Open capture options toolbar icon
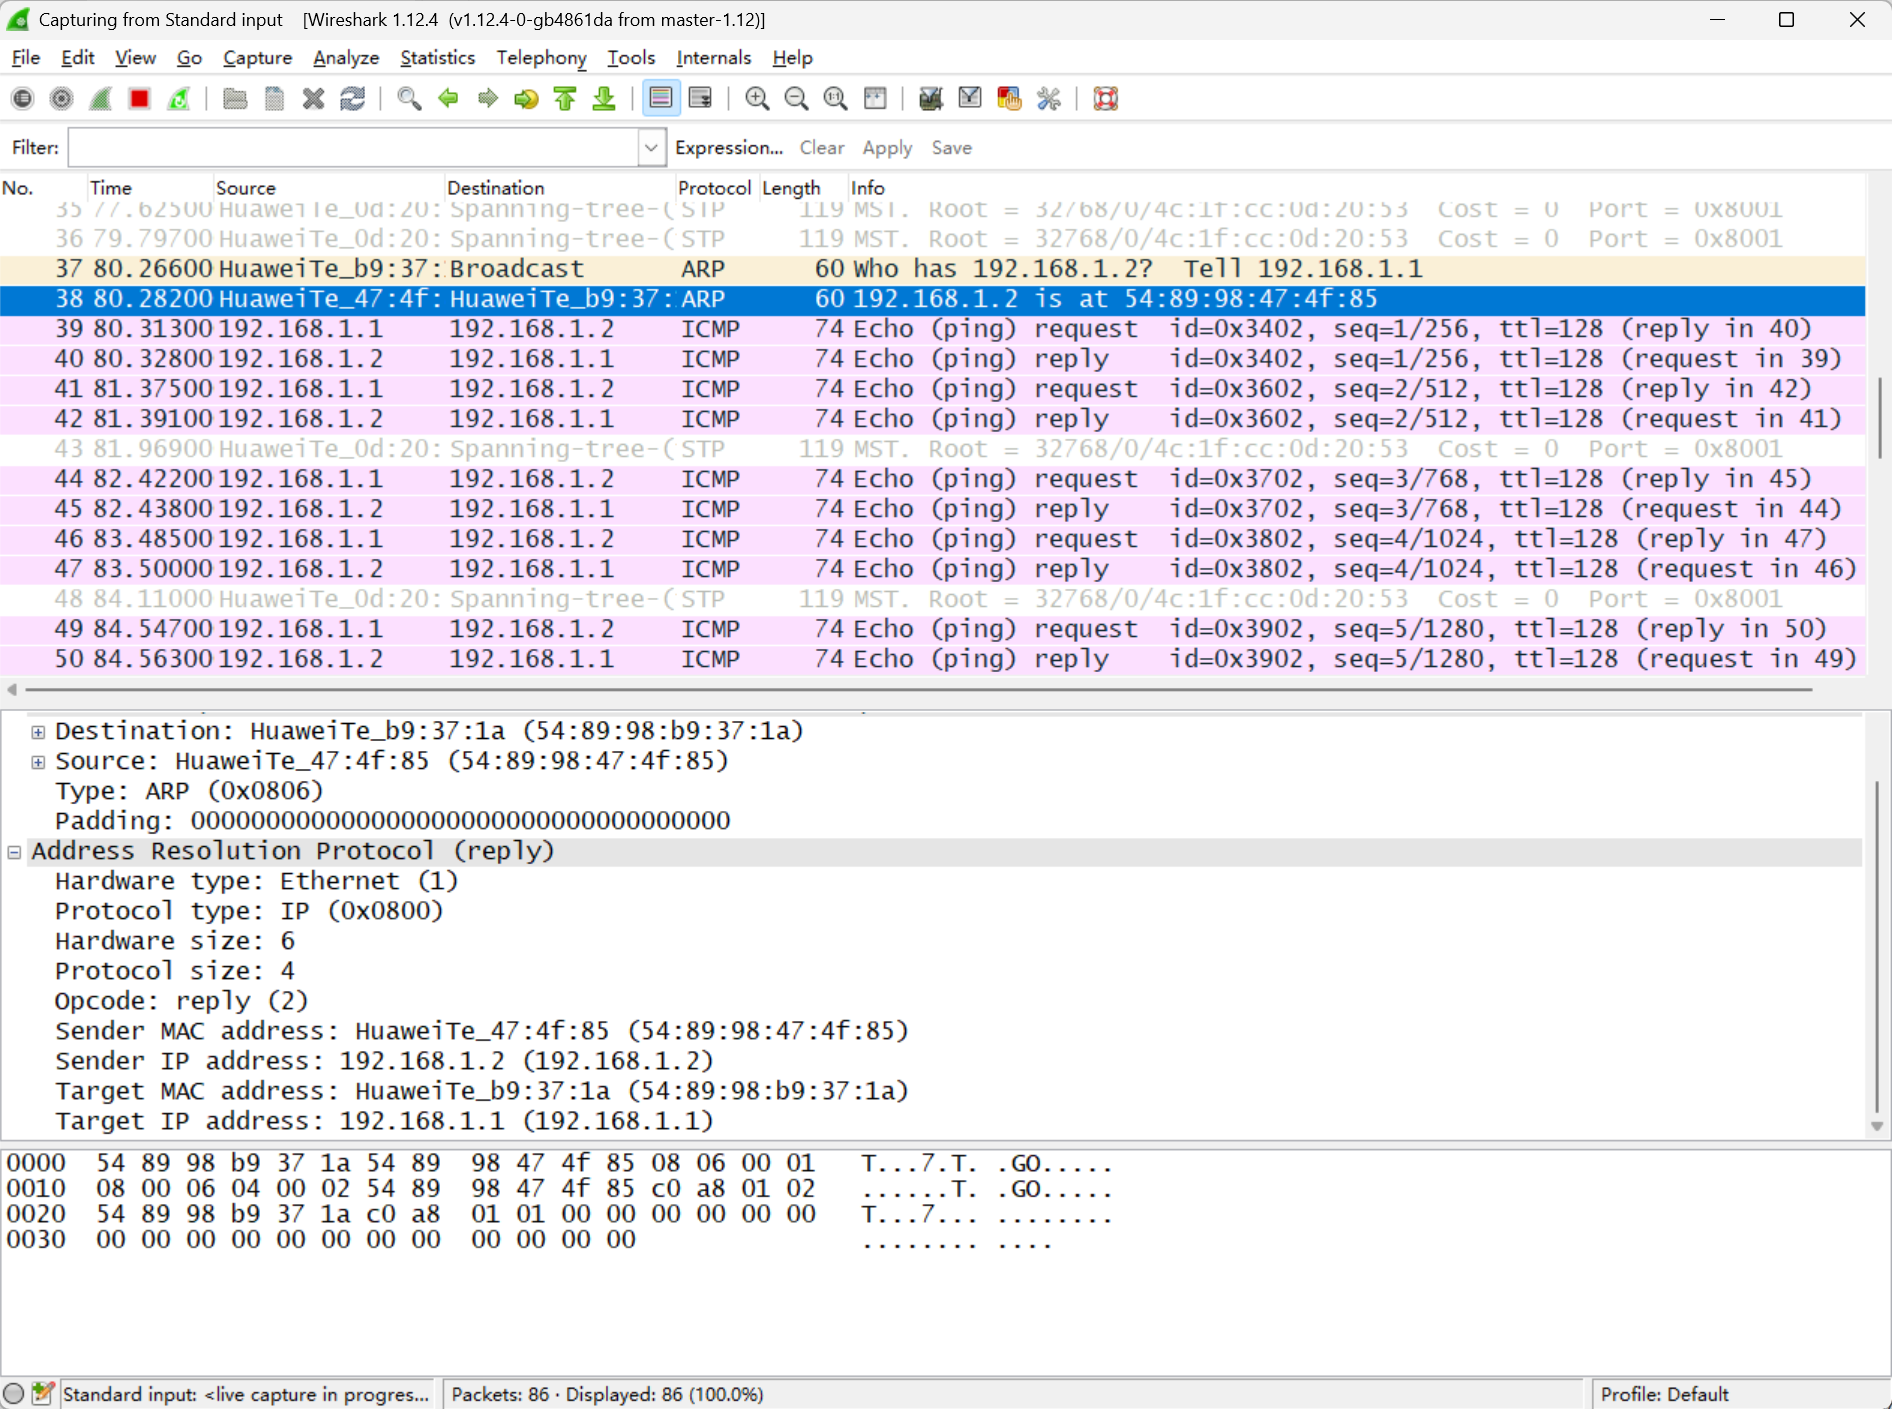Viewport: 1892px width, 1409px height. pyautogui.click(x=61, y=98)
